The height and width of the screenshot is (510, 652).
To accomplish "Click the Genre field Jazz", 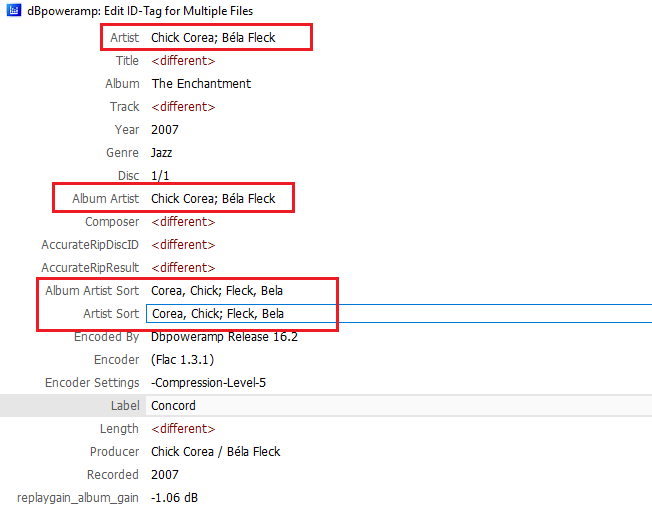I will click(x=161, y=153).
